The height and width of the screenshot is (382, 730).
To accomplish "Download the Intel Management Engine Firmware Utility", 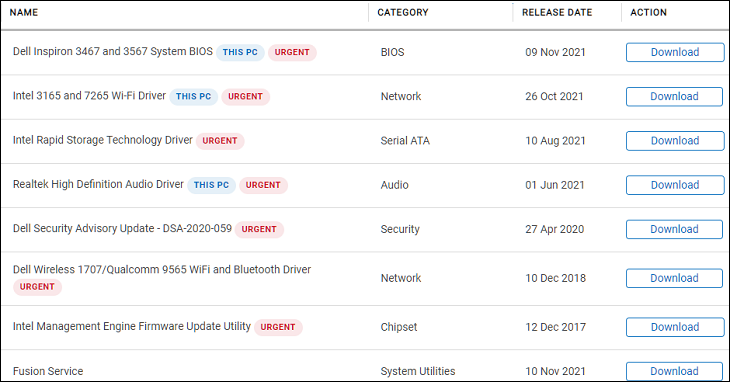I will (x=675, y=327).
